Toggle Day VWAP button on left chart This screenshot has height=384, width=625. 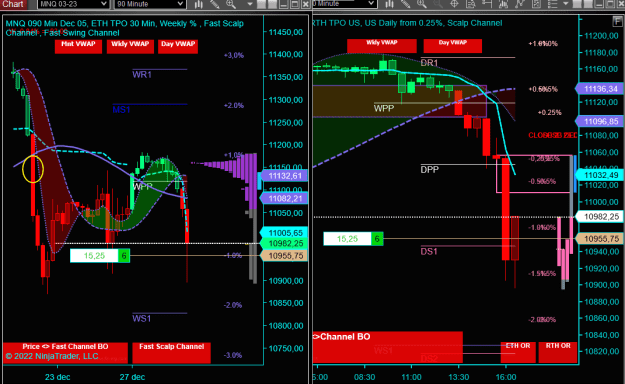[x=178, y=46]
